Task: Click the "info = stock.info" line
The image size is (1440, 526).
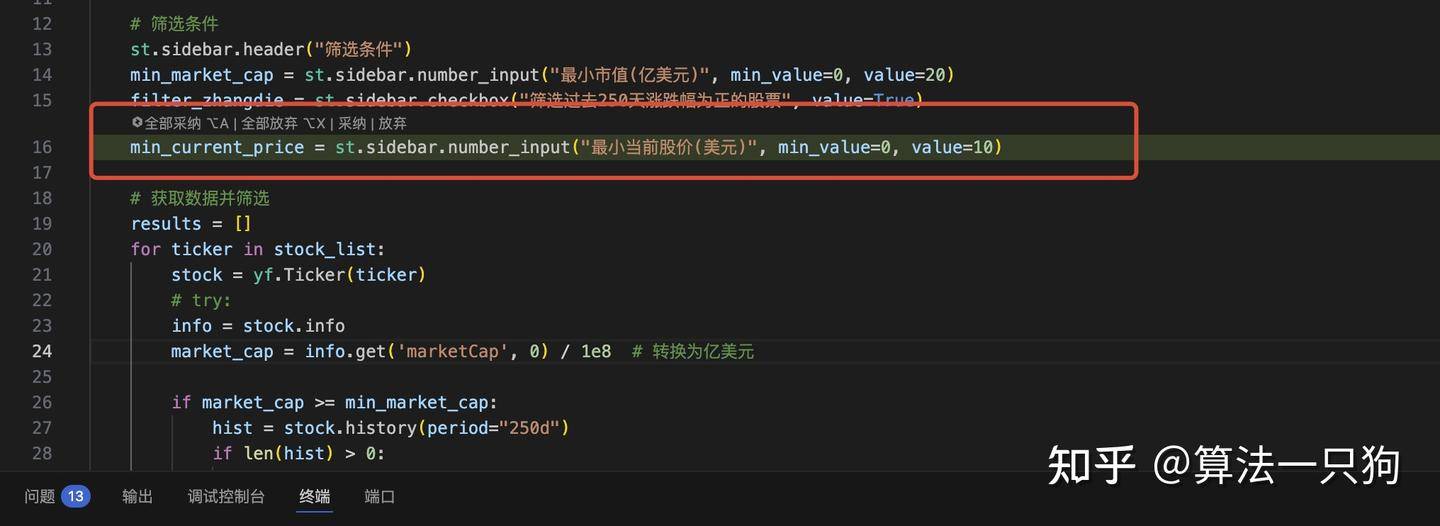Action: 258,326
